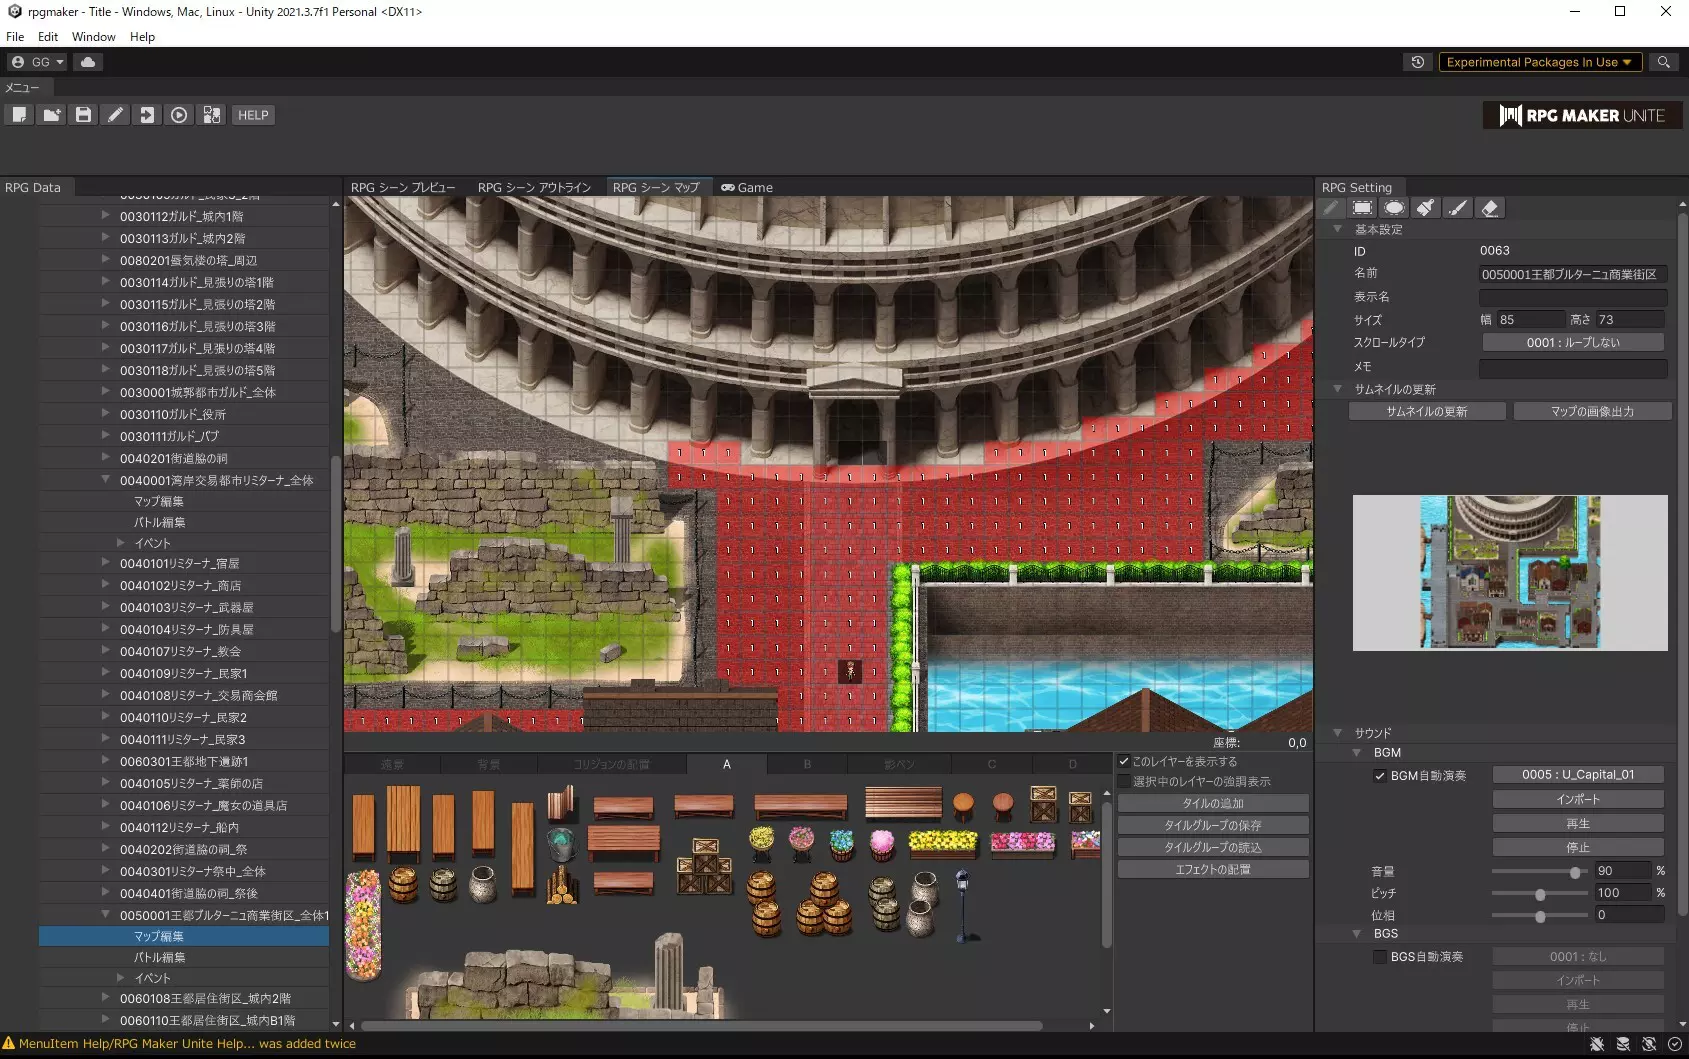Collapse the 'サムネイルの更新' section
The image size is (1689, 1059).
click(1338, 389)
